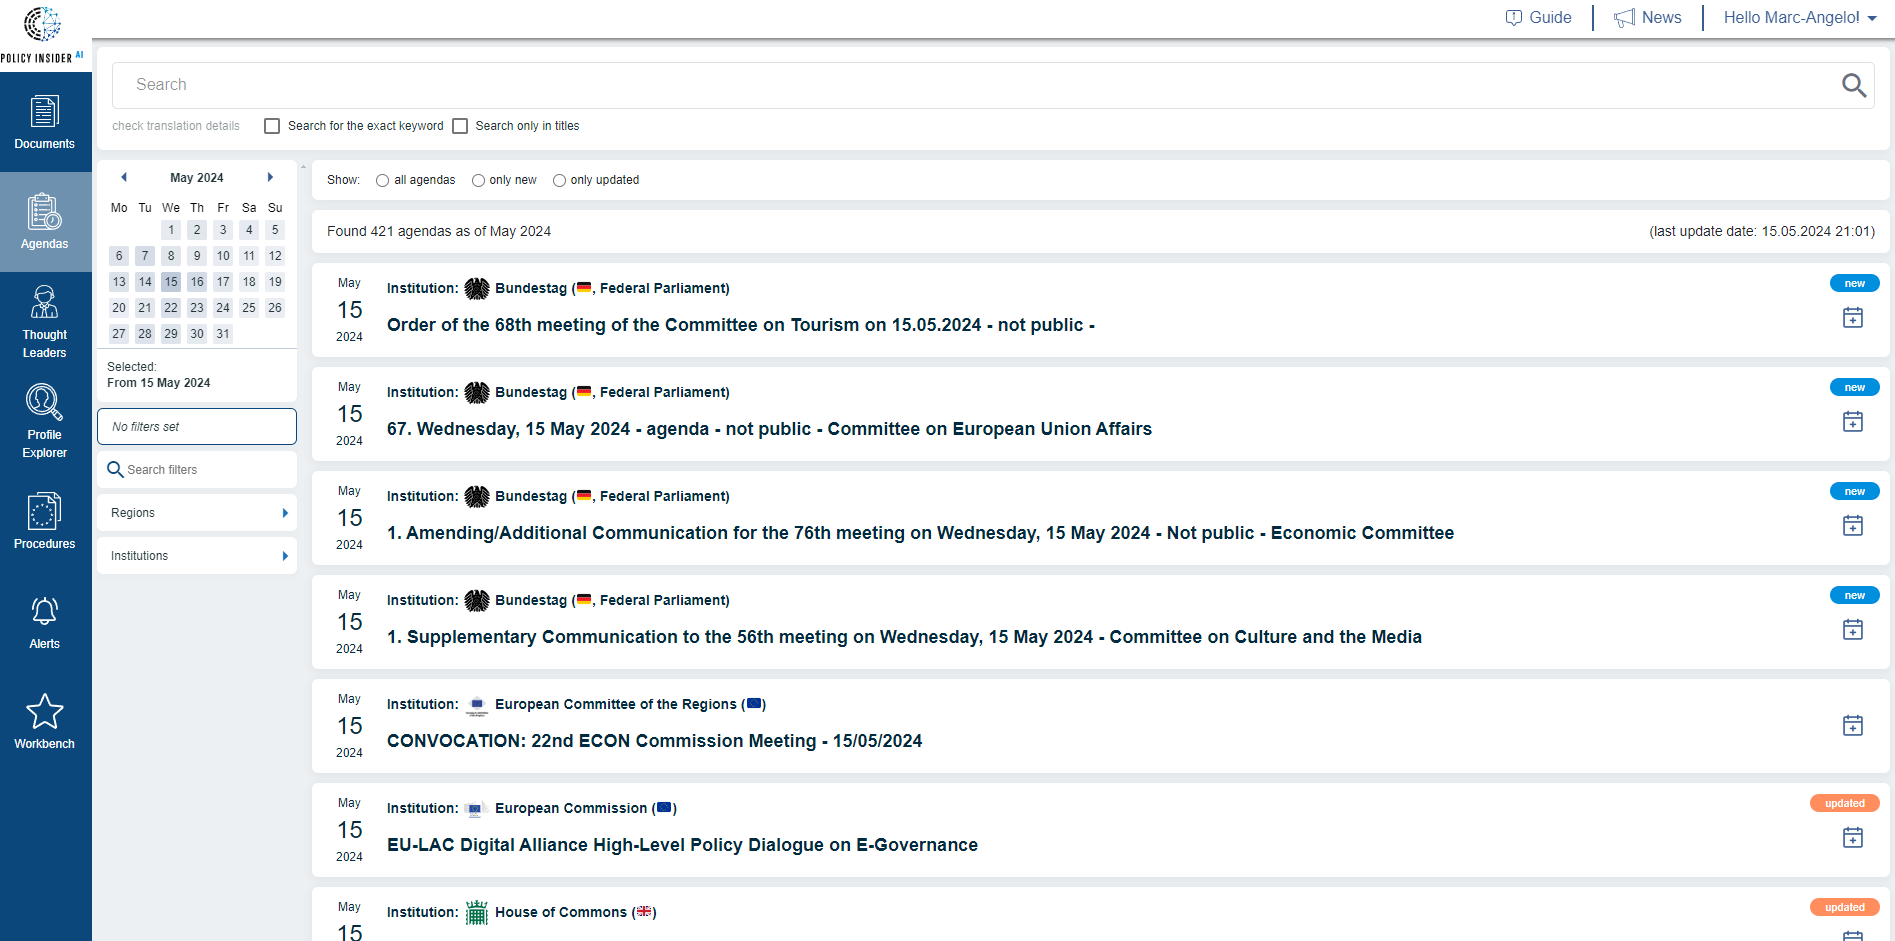Enable Search only in titles checkbox
The width and height of the screenshot is (1895, 941).
pos(460,126)
